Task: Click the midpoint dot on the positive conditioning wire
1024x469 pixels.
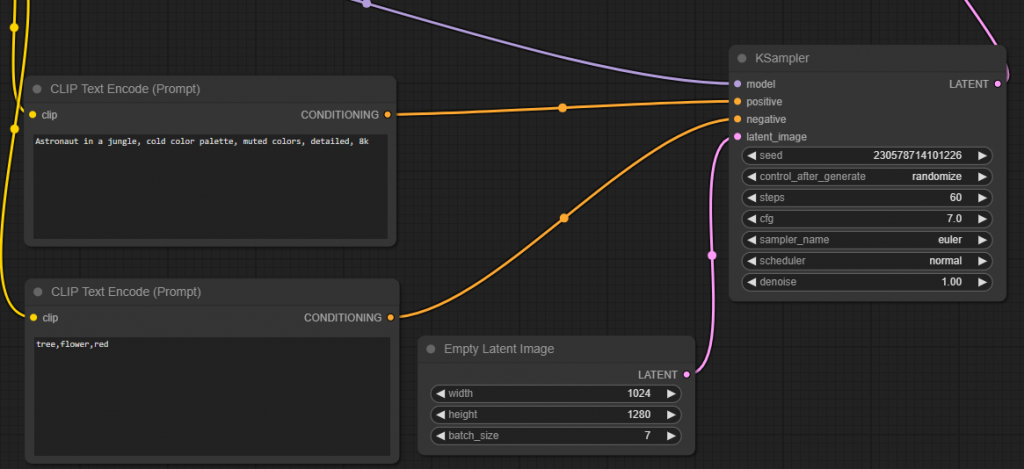Action: click(x=562, y=108)
